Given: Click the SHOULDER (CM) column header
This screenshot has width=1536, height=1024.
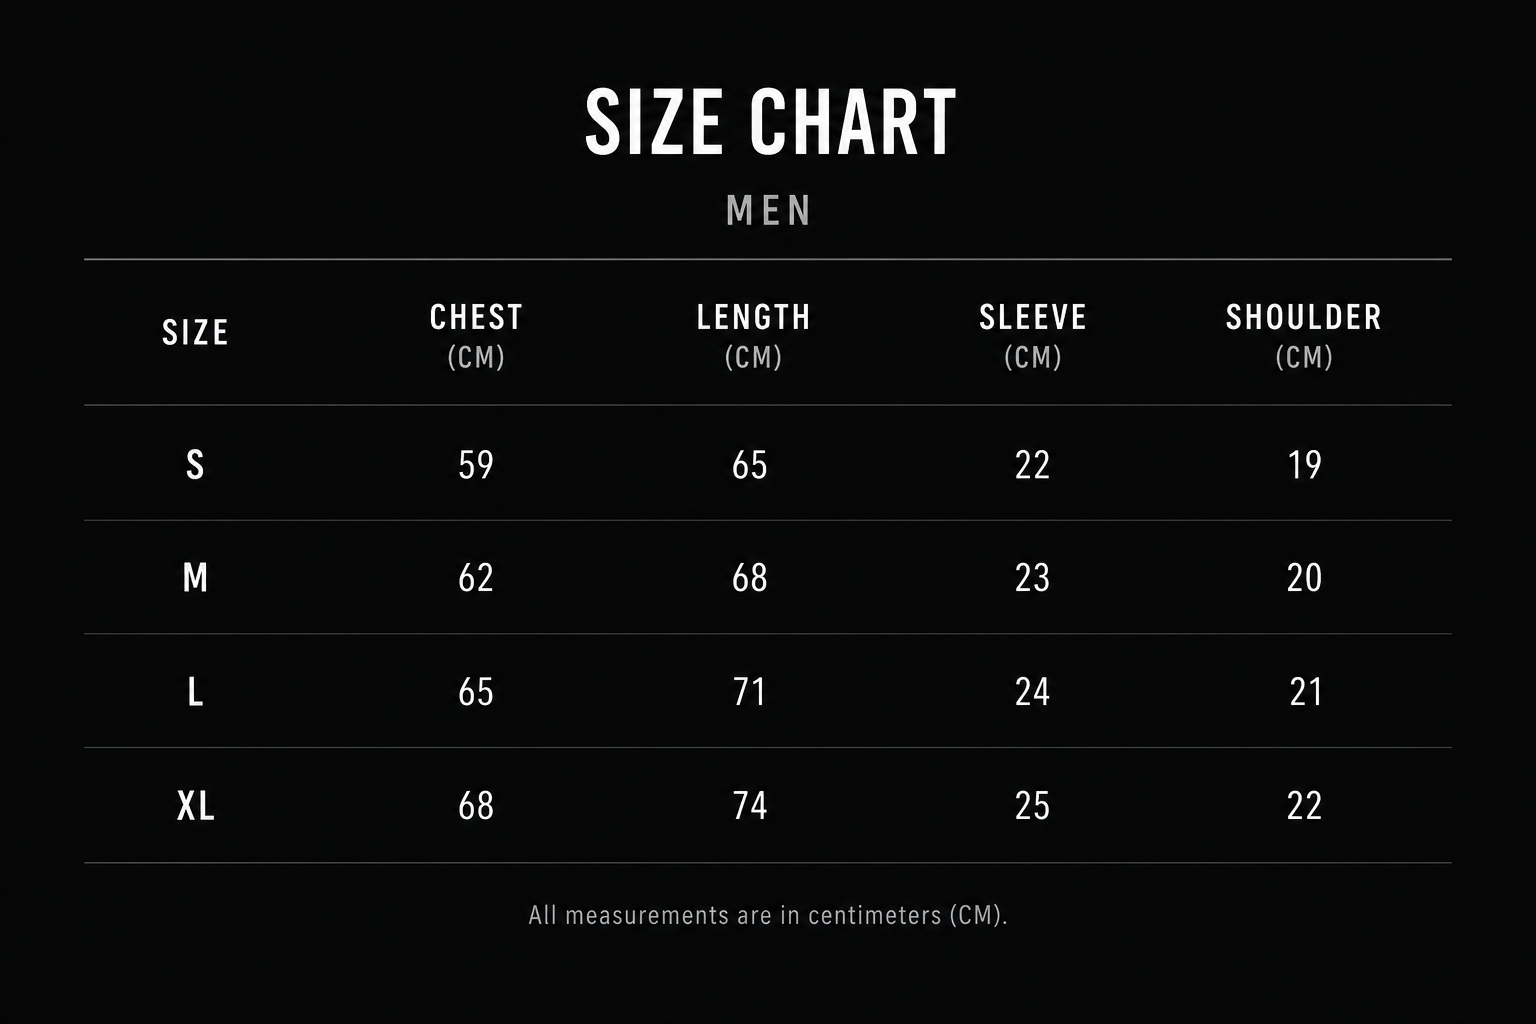Looking at the screenshot, I should 1304,336.
